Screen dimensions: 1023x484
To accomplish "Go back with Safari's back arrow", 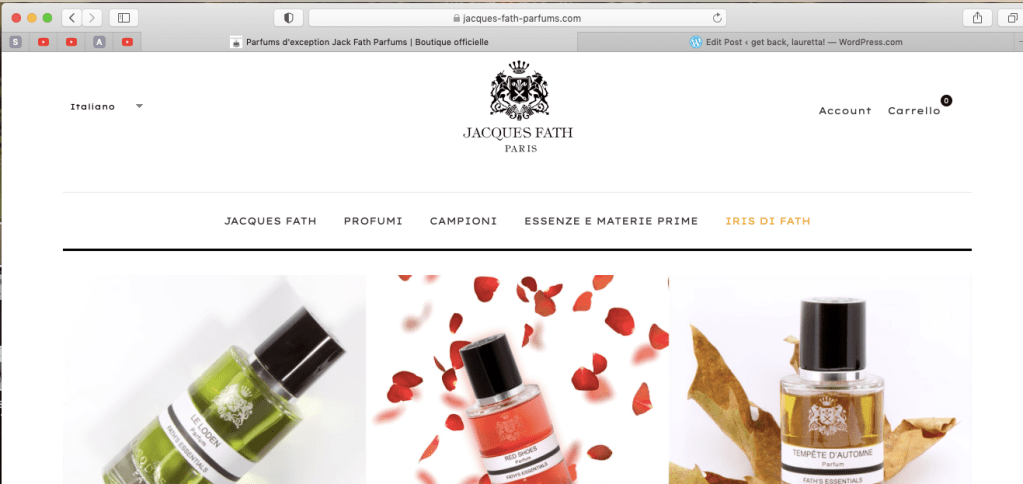I will 72,18.
